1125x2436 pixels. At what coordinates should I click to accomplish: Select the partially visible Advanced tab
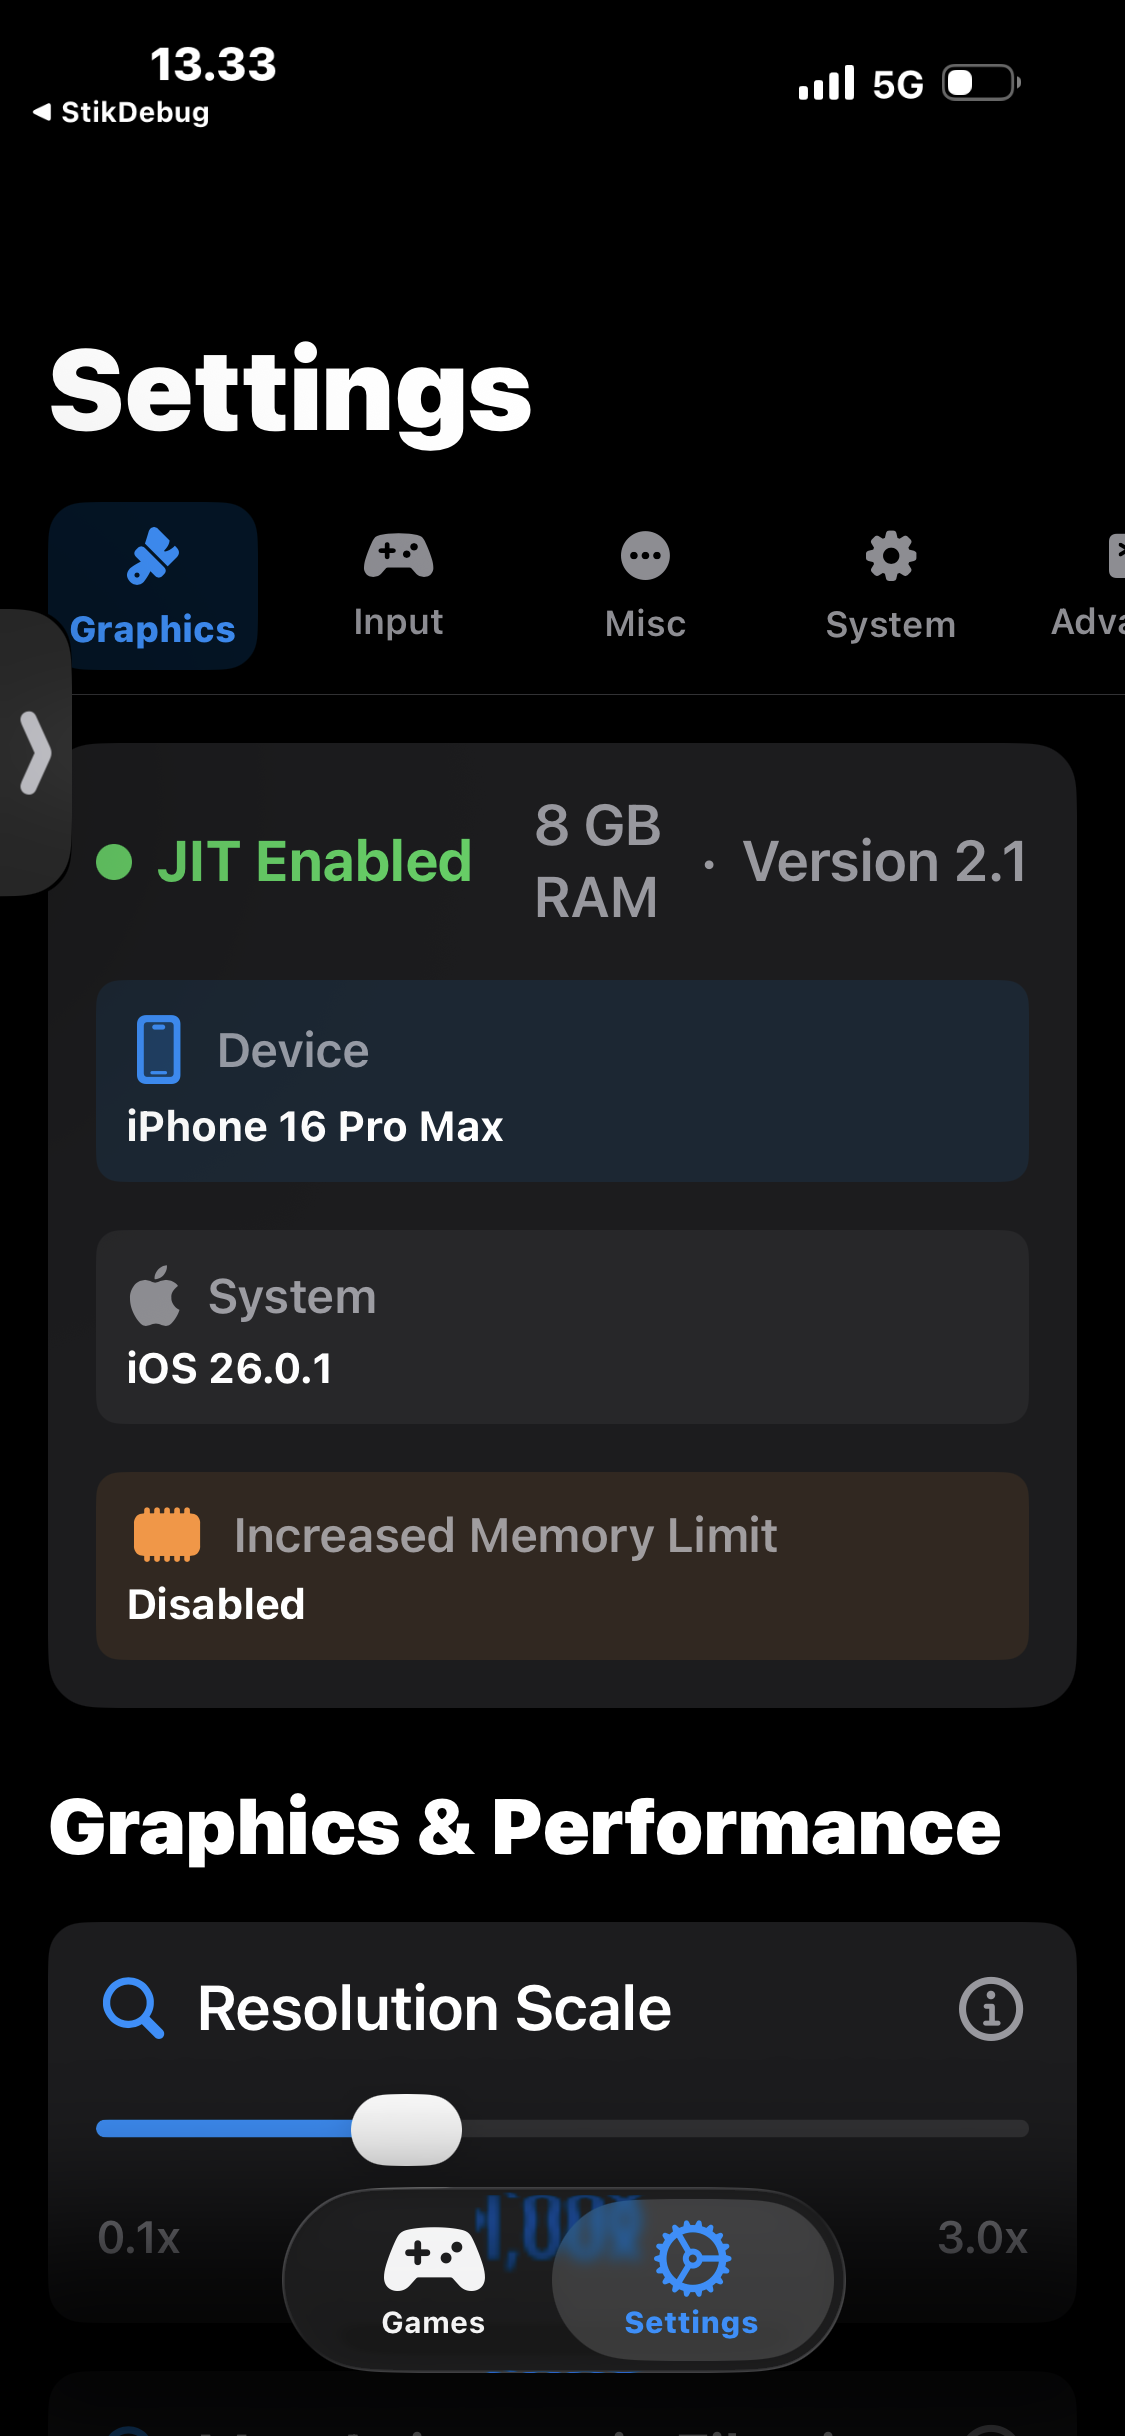coord(1088,586)
